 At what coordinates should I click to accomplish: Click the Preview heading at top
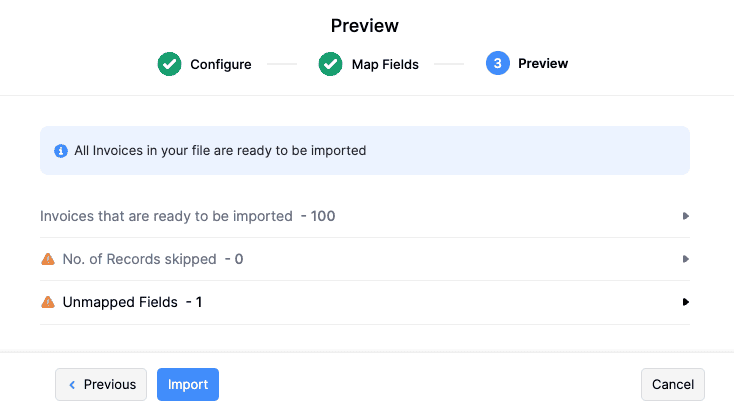click(365, 26)
